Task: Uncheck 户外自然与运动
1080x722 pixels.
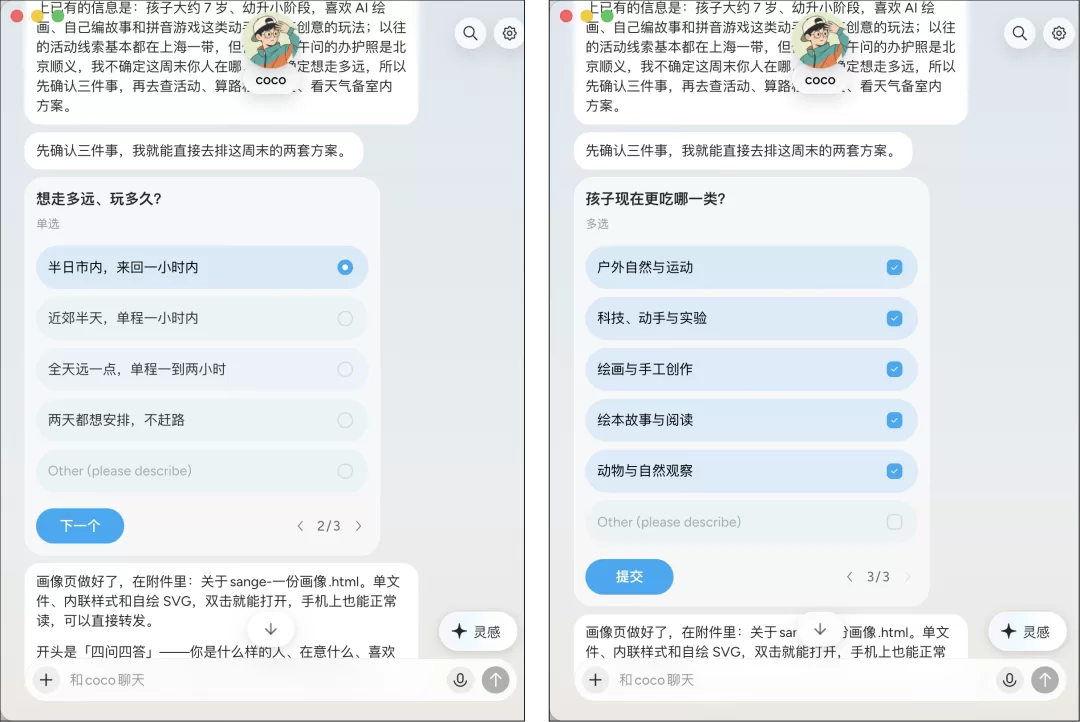Action: 895,267
